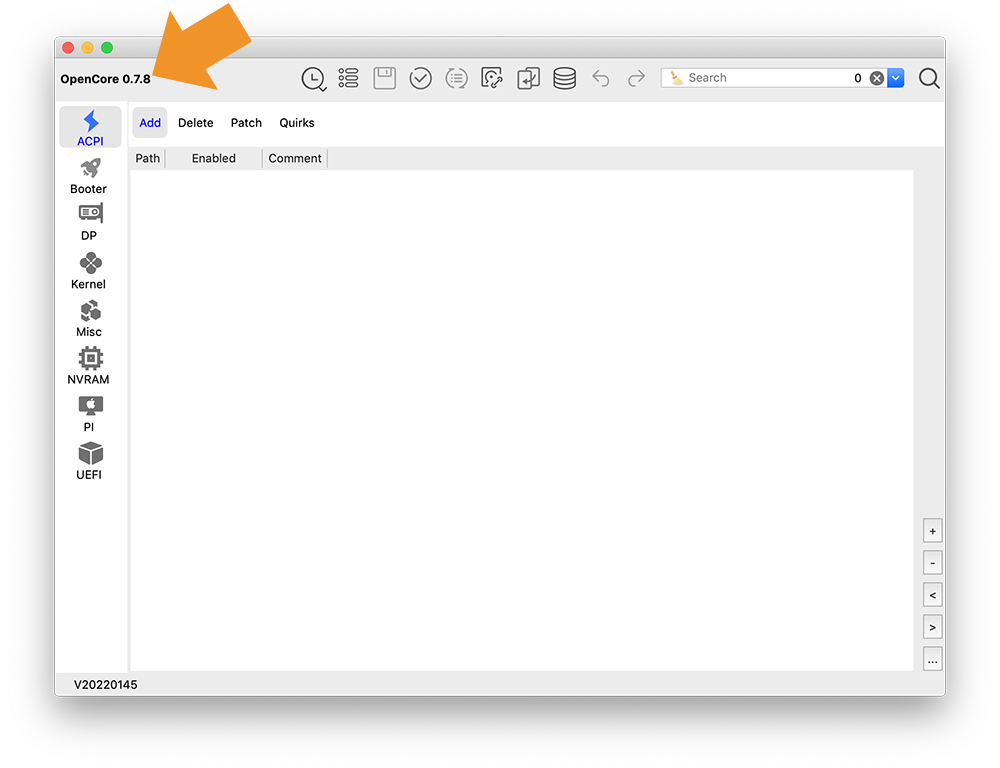Switch to the Patch tab
The height and width of the screenshot is (768, 1000).
click(246, 123)
